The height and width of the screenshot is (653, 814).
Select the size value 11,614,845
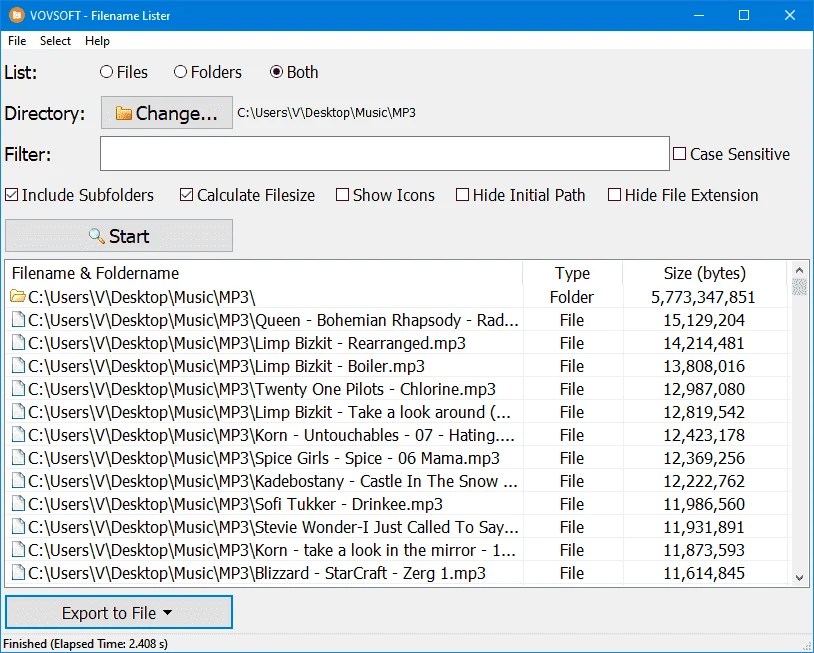click(704, 573)
